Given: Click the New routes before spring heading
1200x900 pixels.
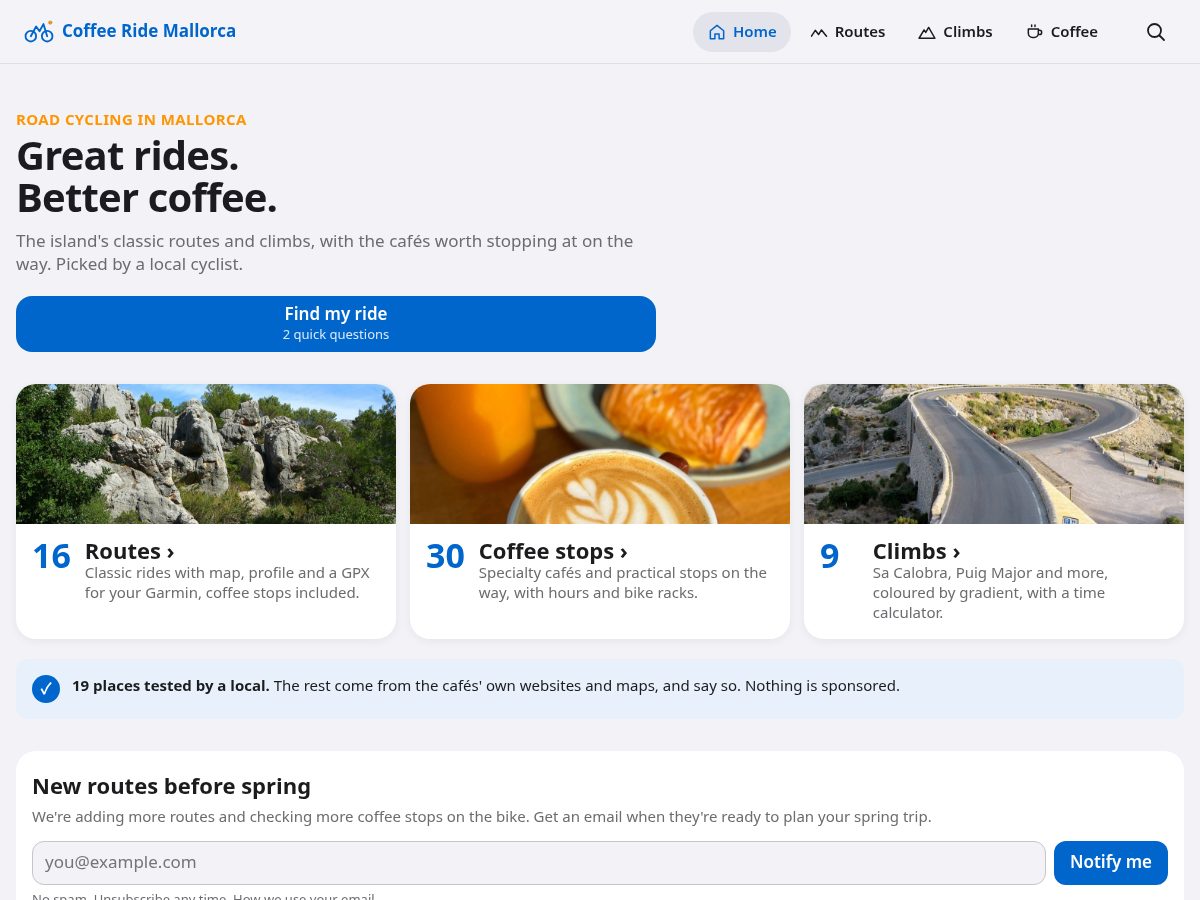Looking at the screenshot, I should 171,786.
